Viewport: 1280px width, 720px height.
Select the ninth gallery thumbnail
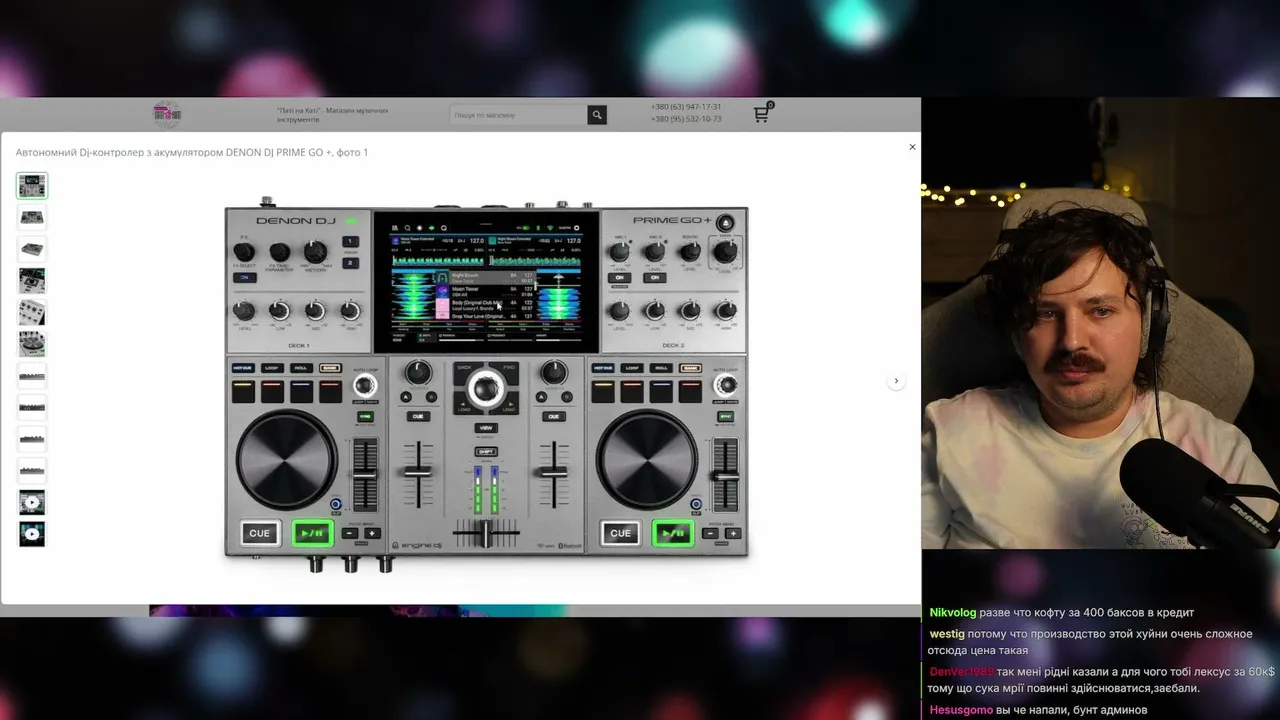[32, 439]
